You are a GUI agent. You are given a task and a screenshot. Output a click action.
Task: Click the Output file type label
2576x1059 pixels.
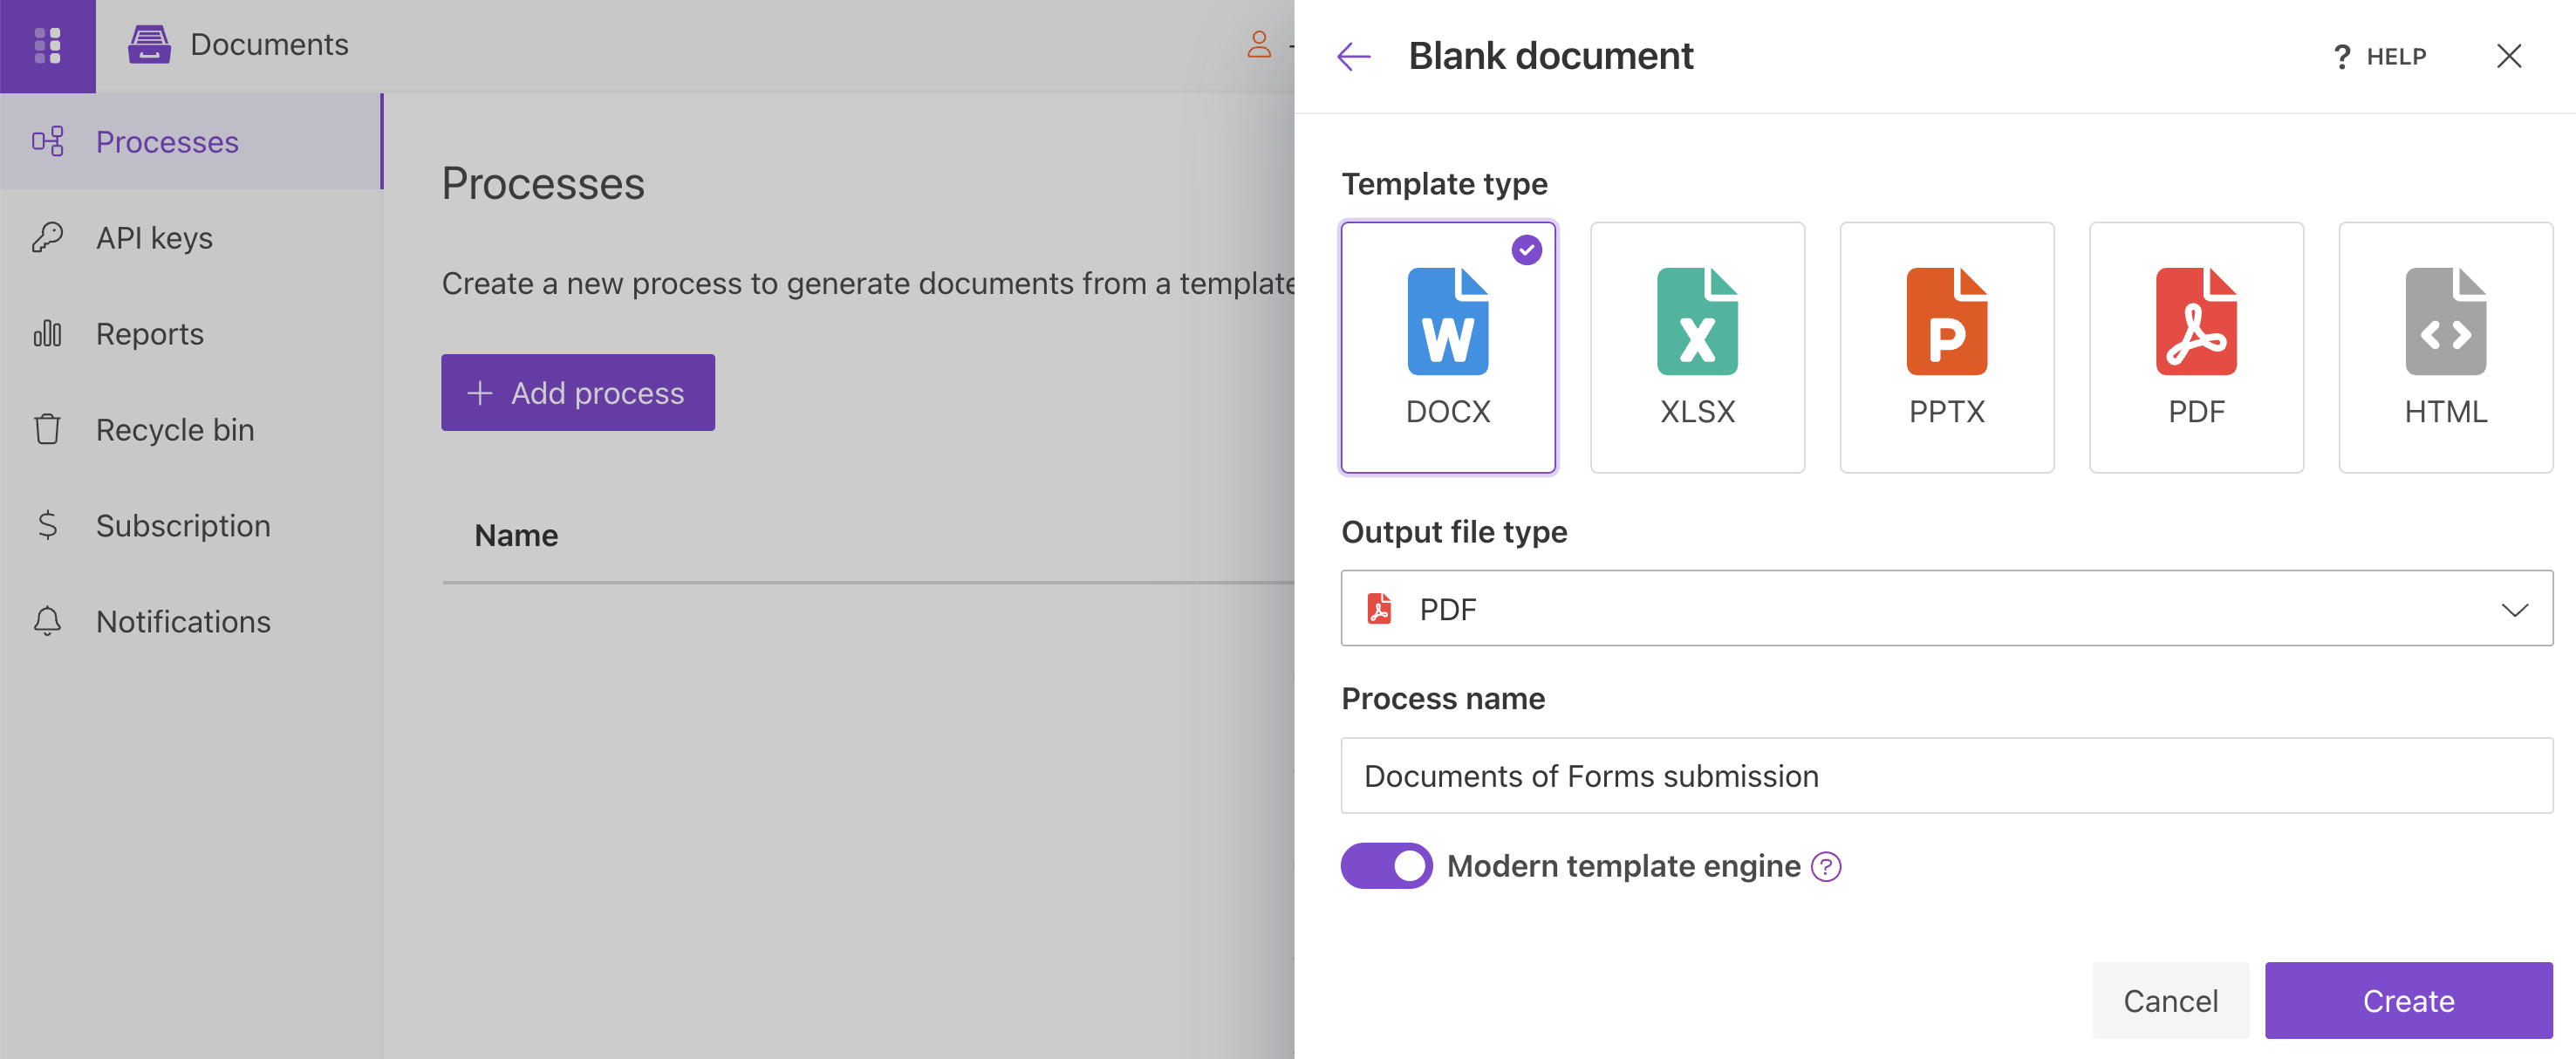coord(1454,532)
